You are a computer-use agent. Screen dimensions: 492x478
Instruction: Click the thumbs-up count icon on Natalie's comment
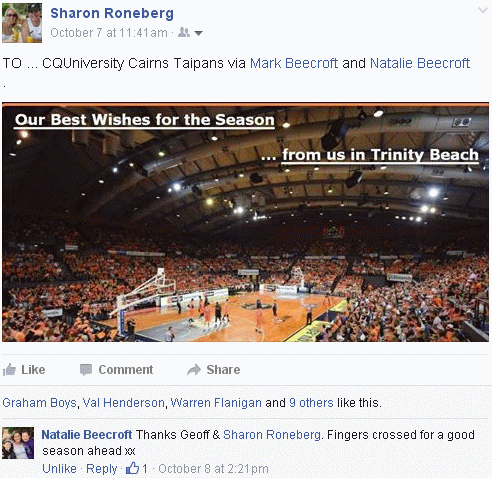(x=132, y=468)
